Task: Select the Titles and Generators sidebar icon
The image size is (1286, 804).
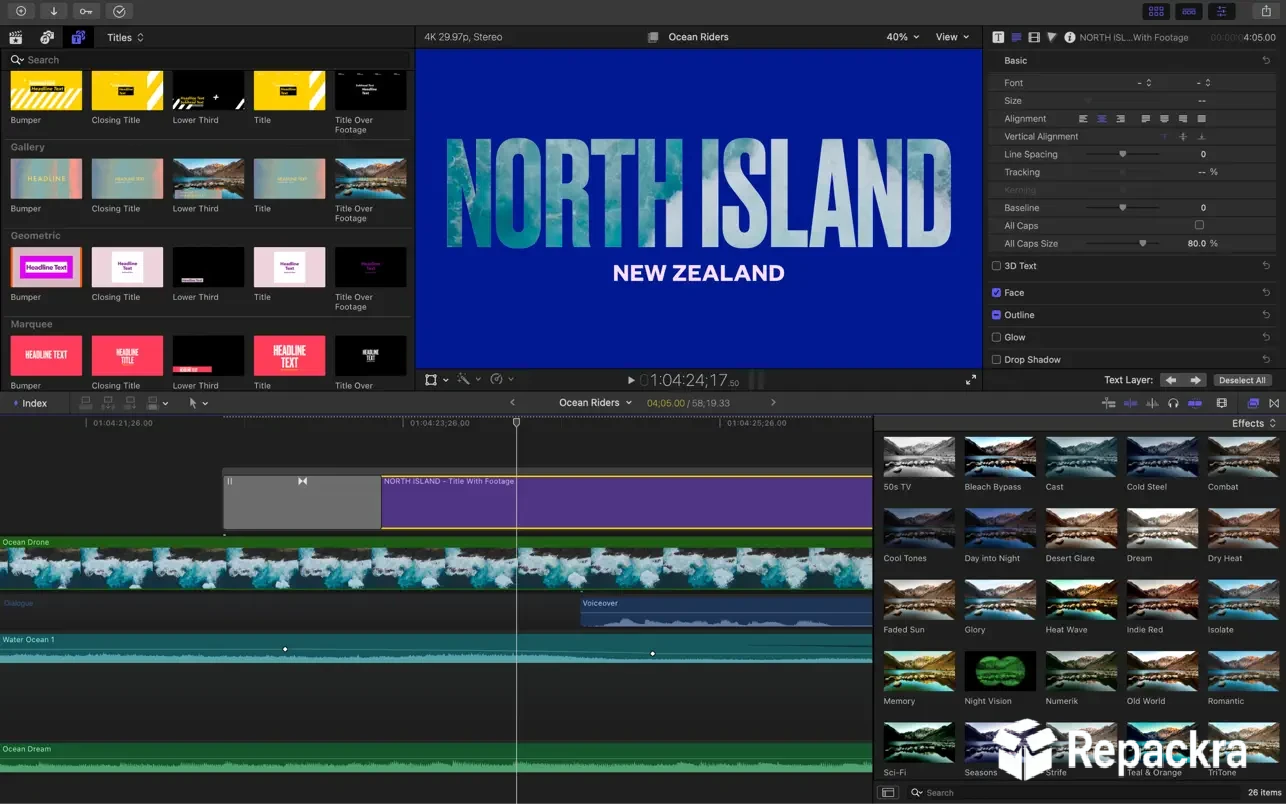Action: pyautogui.click(x=78, y=37)
